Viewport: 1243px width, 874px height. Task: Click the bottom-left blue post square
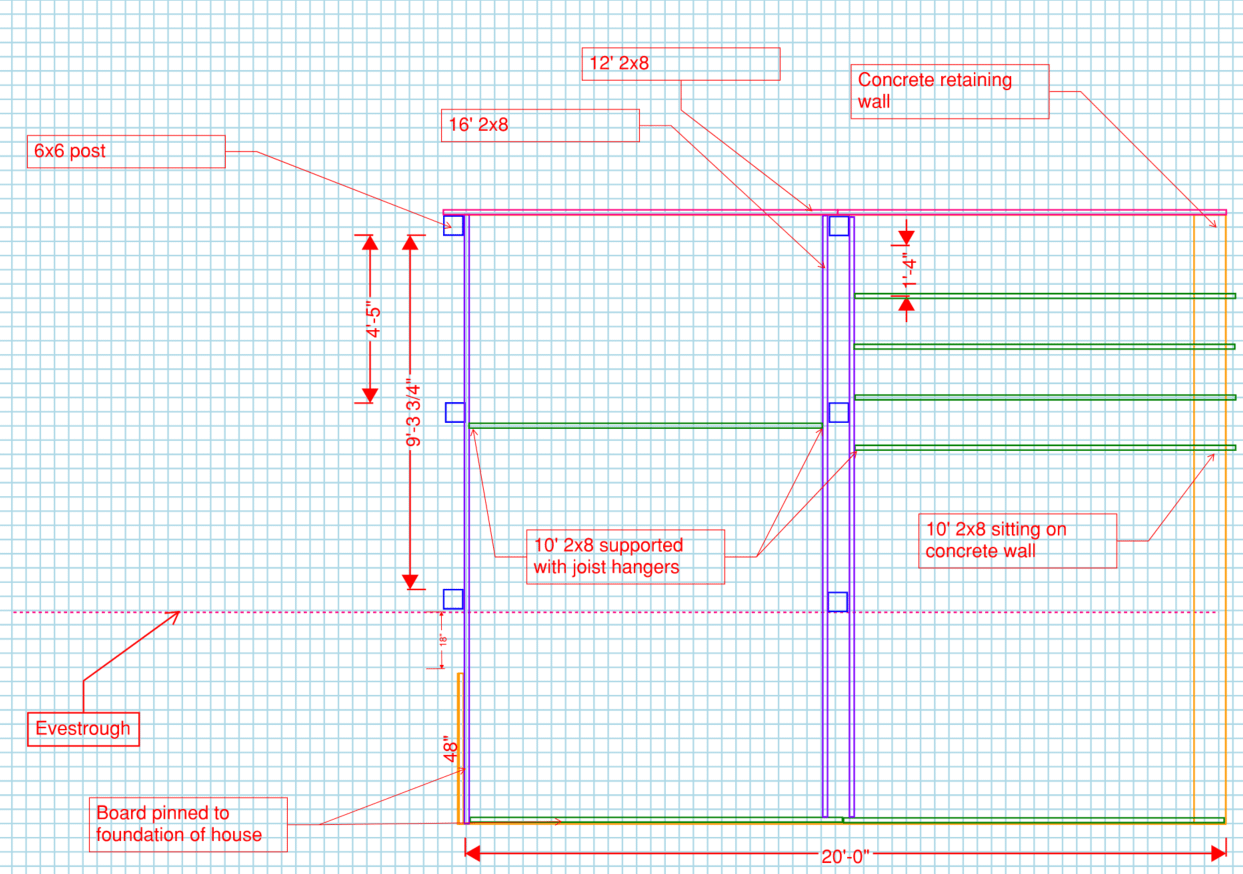pyautogui.click(x=454, y=599)
